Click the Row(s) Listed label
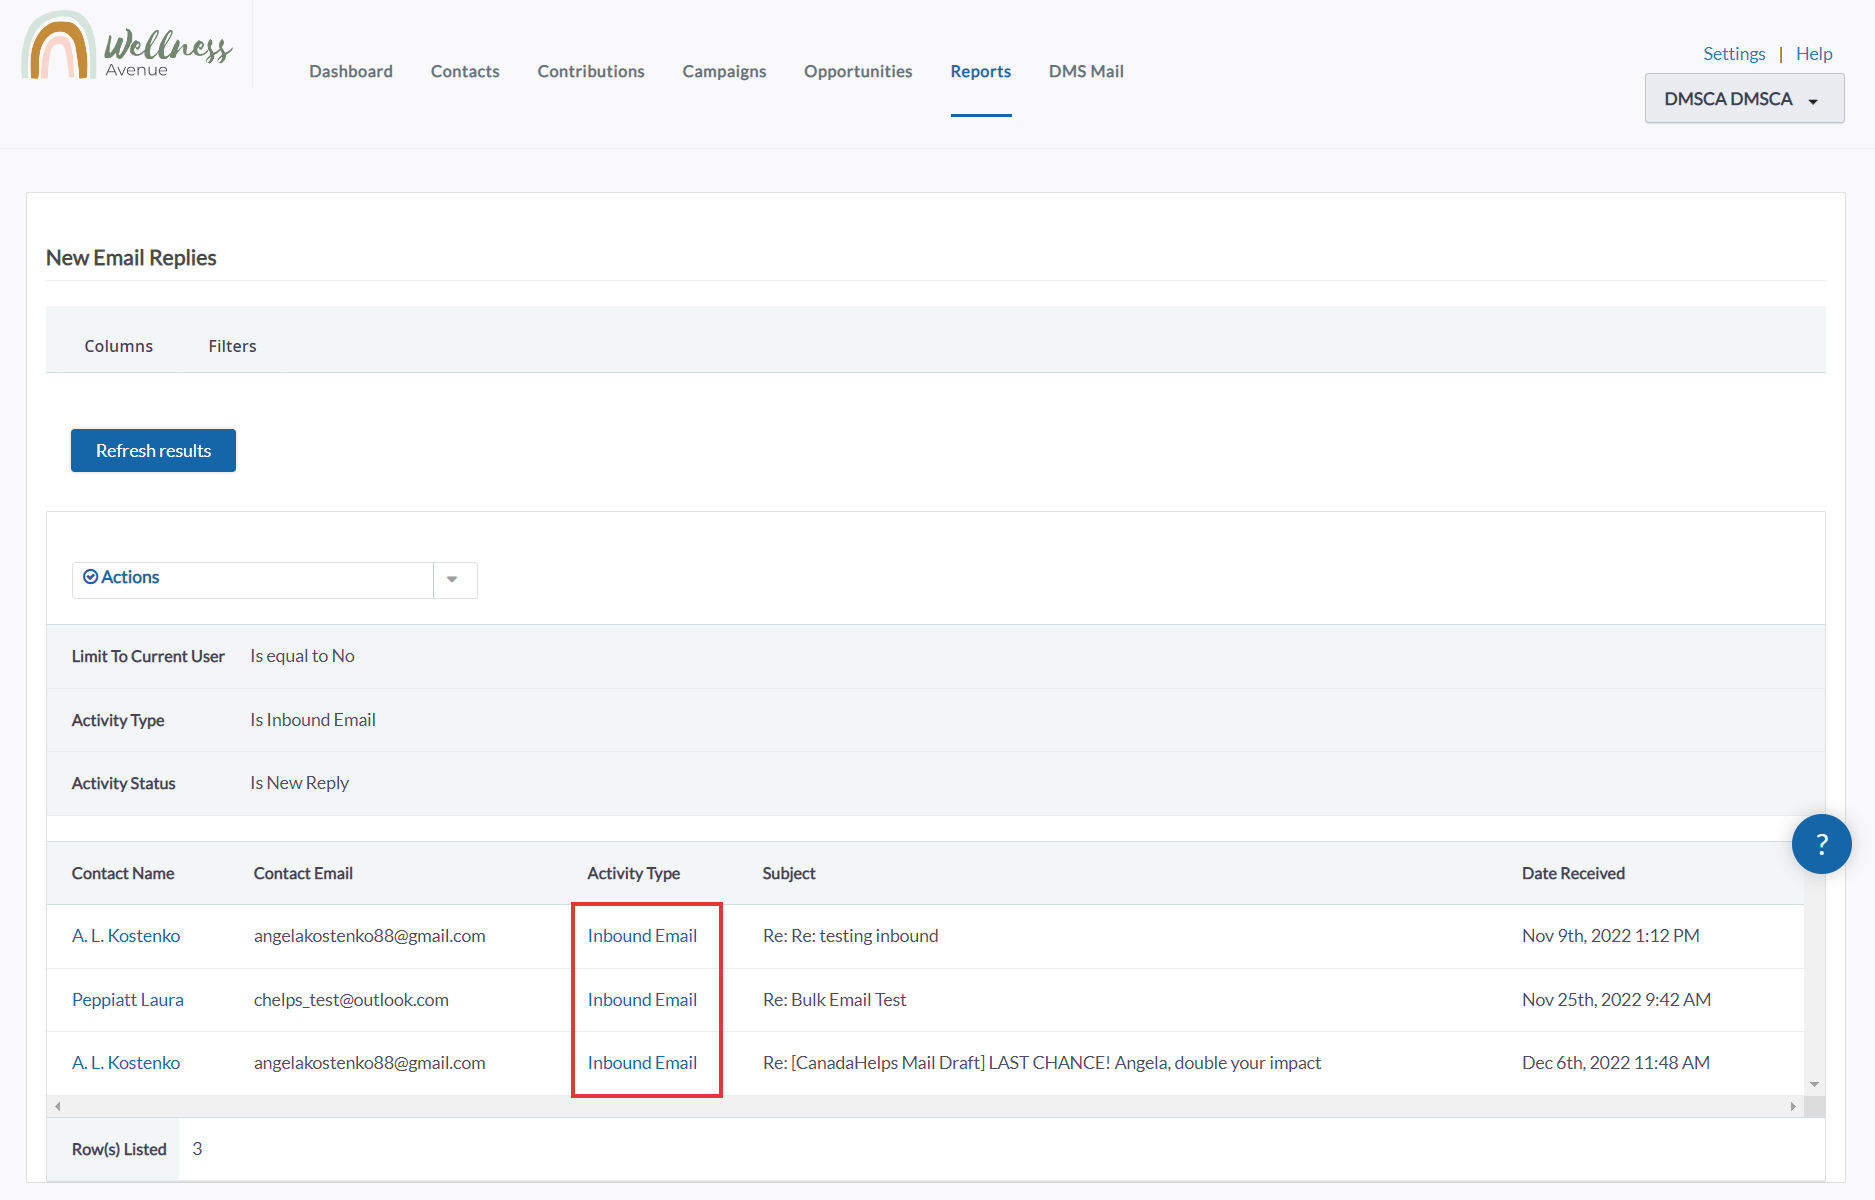Screen dimensions: 1875x1200 click(119, 1149)
